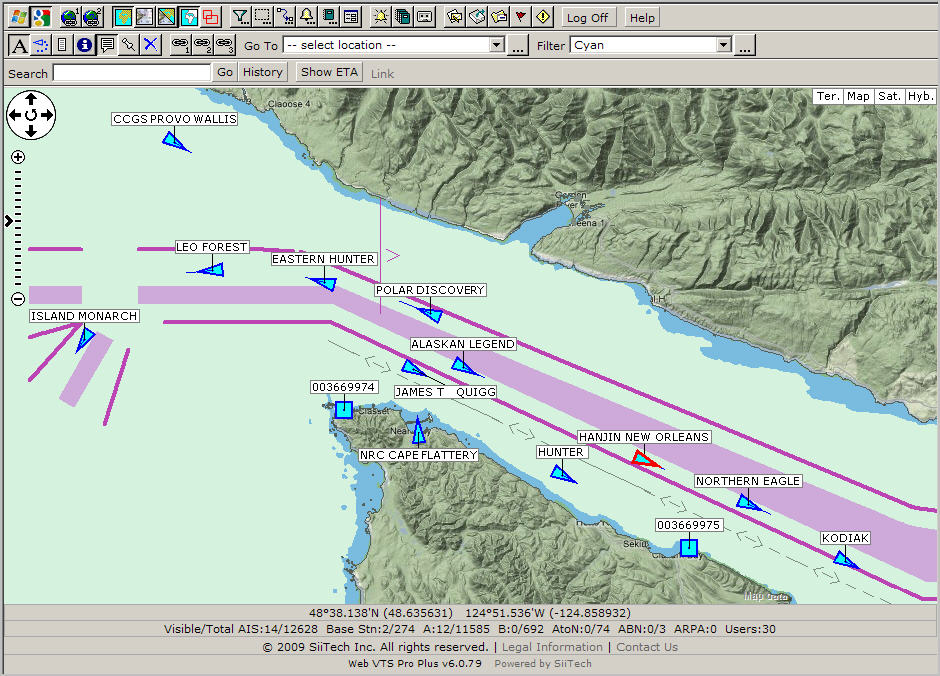Toggle the diagonal split map layer icon
The height and width of the screenshot is (676, 940).
tap(167, 17)
